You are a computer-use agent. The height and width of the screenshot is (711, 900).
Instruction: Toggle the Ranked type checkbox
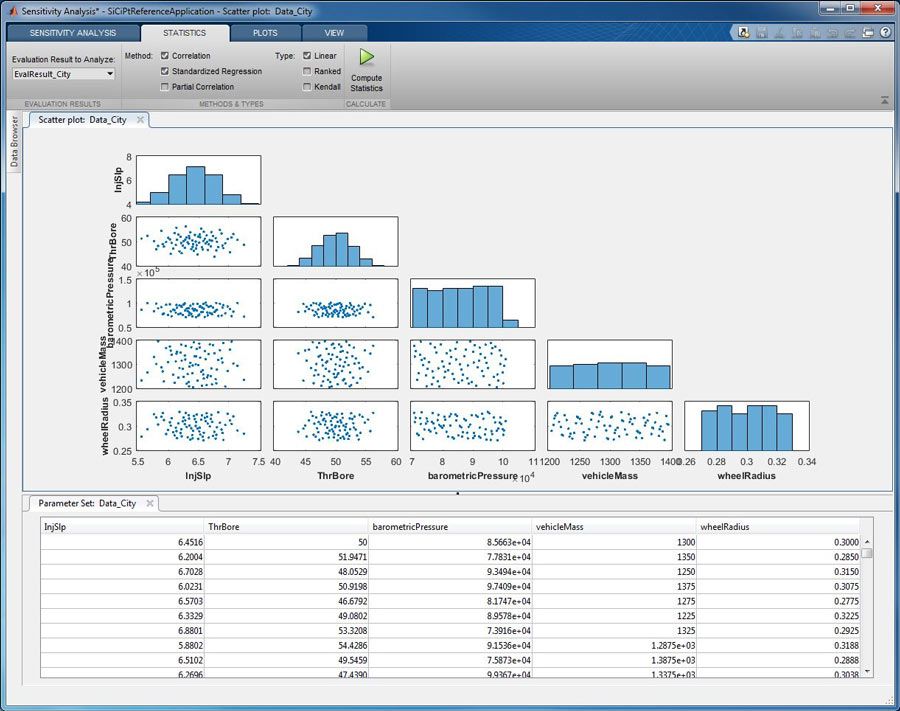coord(310,70)
